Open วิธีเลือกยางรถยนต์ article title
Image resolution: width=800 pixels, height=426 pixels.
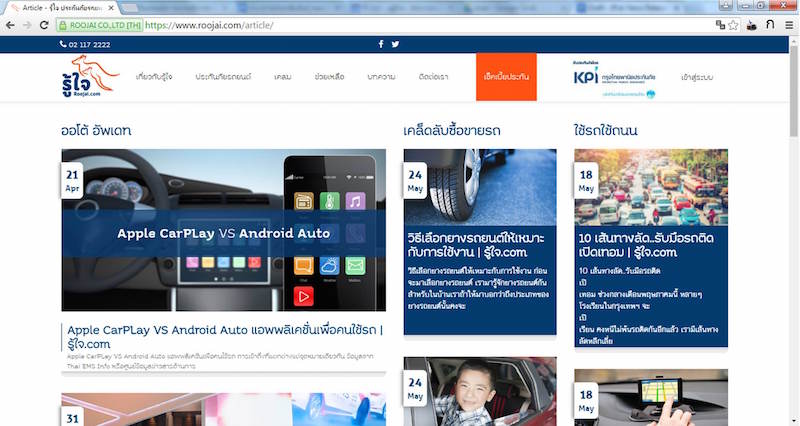(x=476, y=245)
